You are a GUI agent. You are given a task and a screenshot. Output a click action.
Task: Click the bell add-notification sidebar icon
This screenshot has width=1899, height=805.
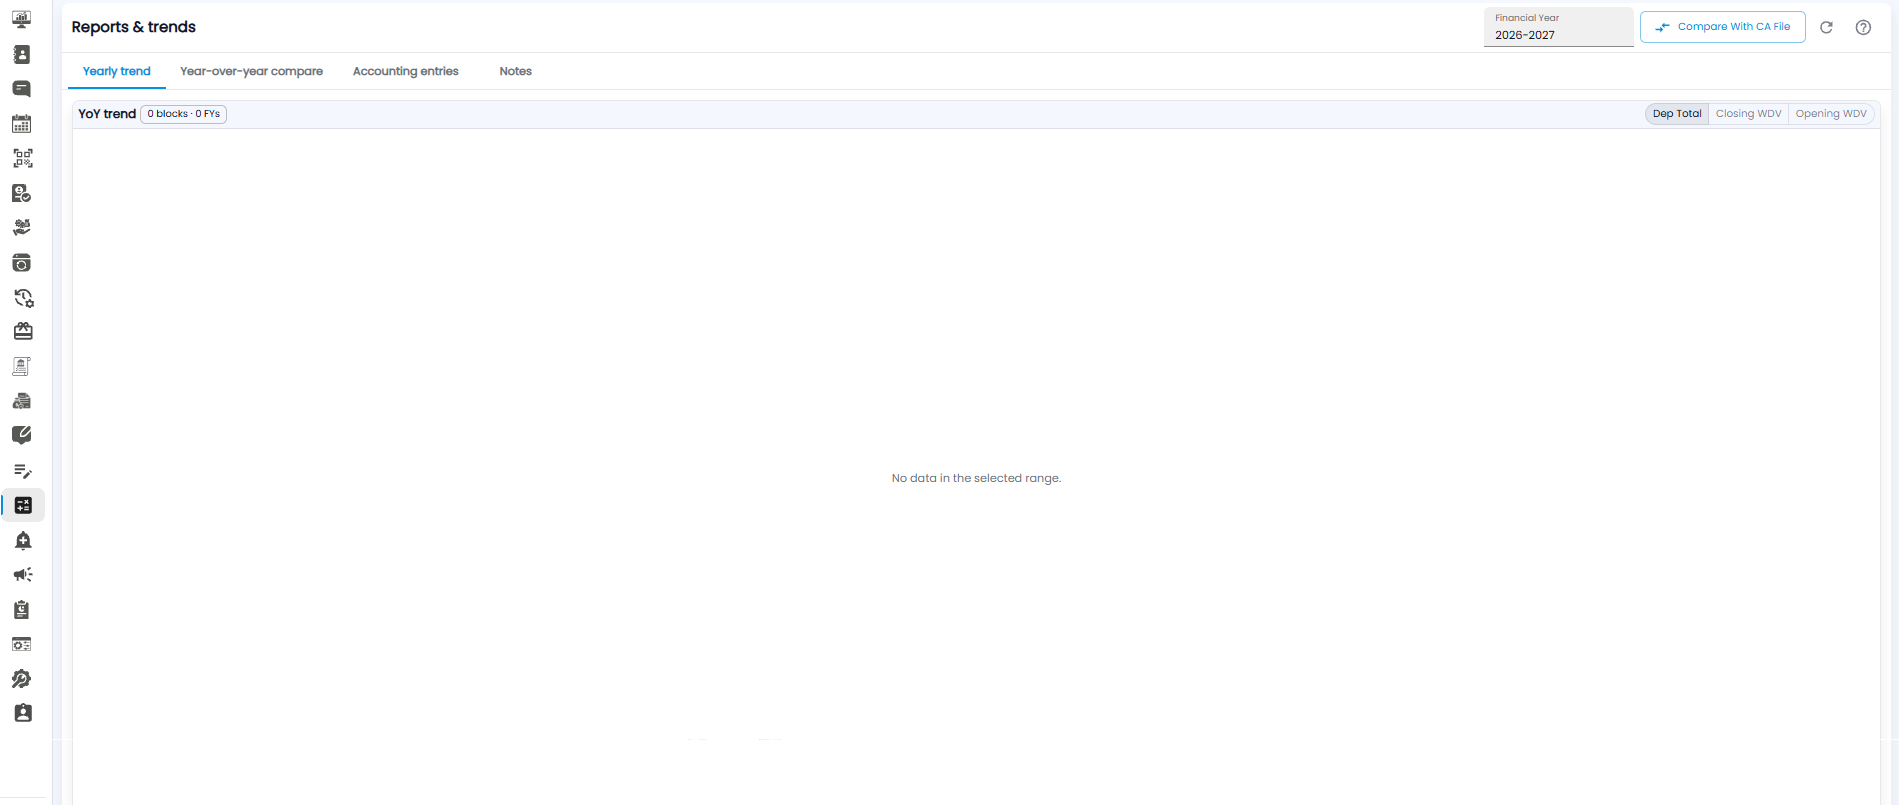(22, 540)
